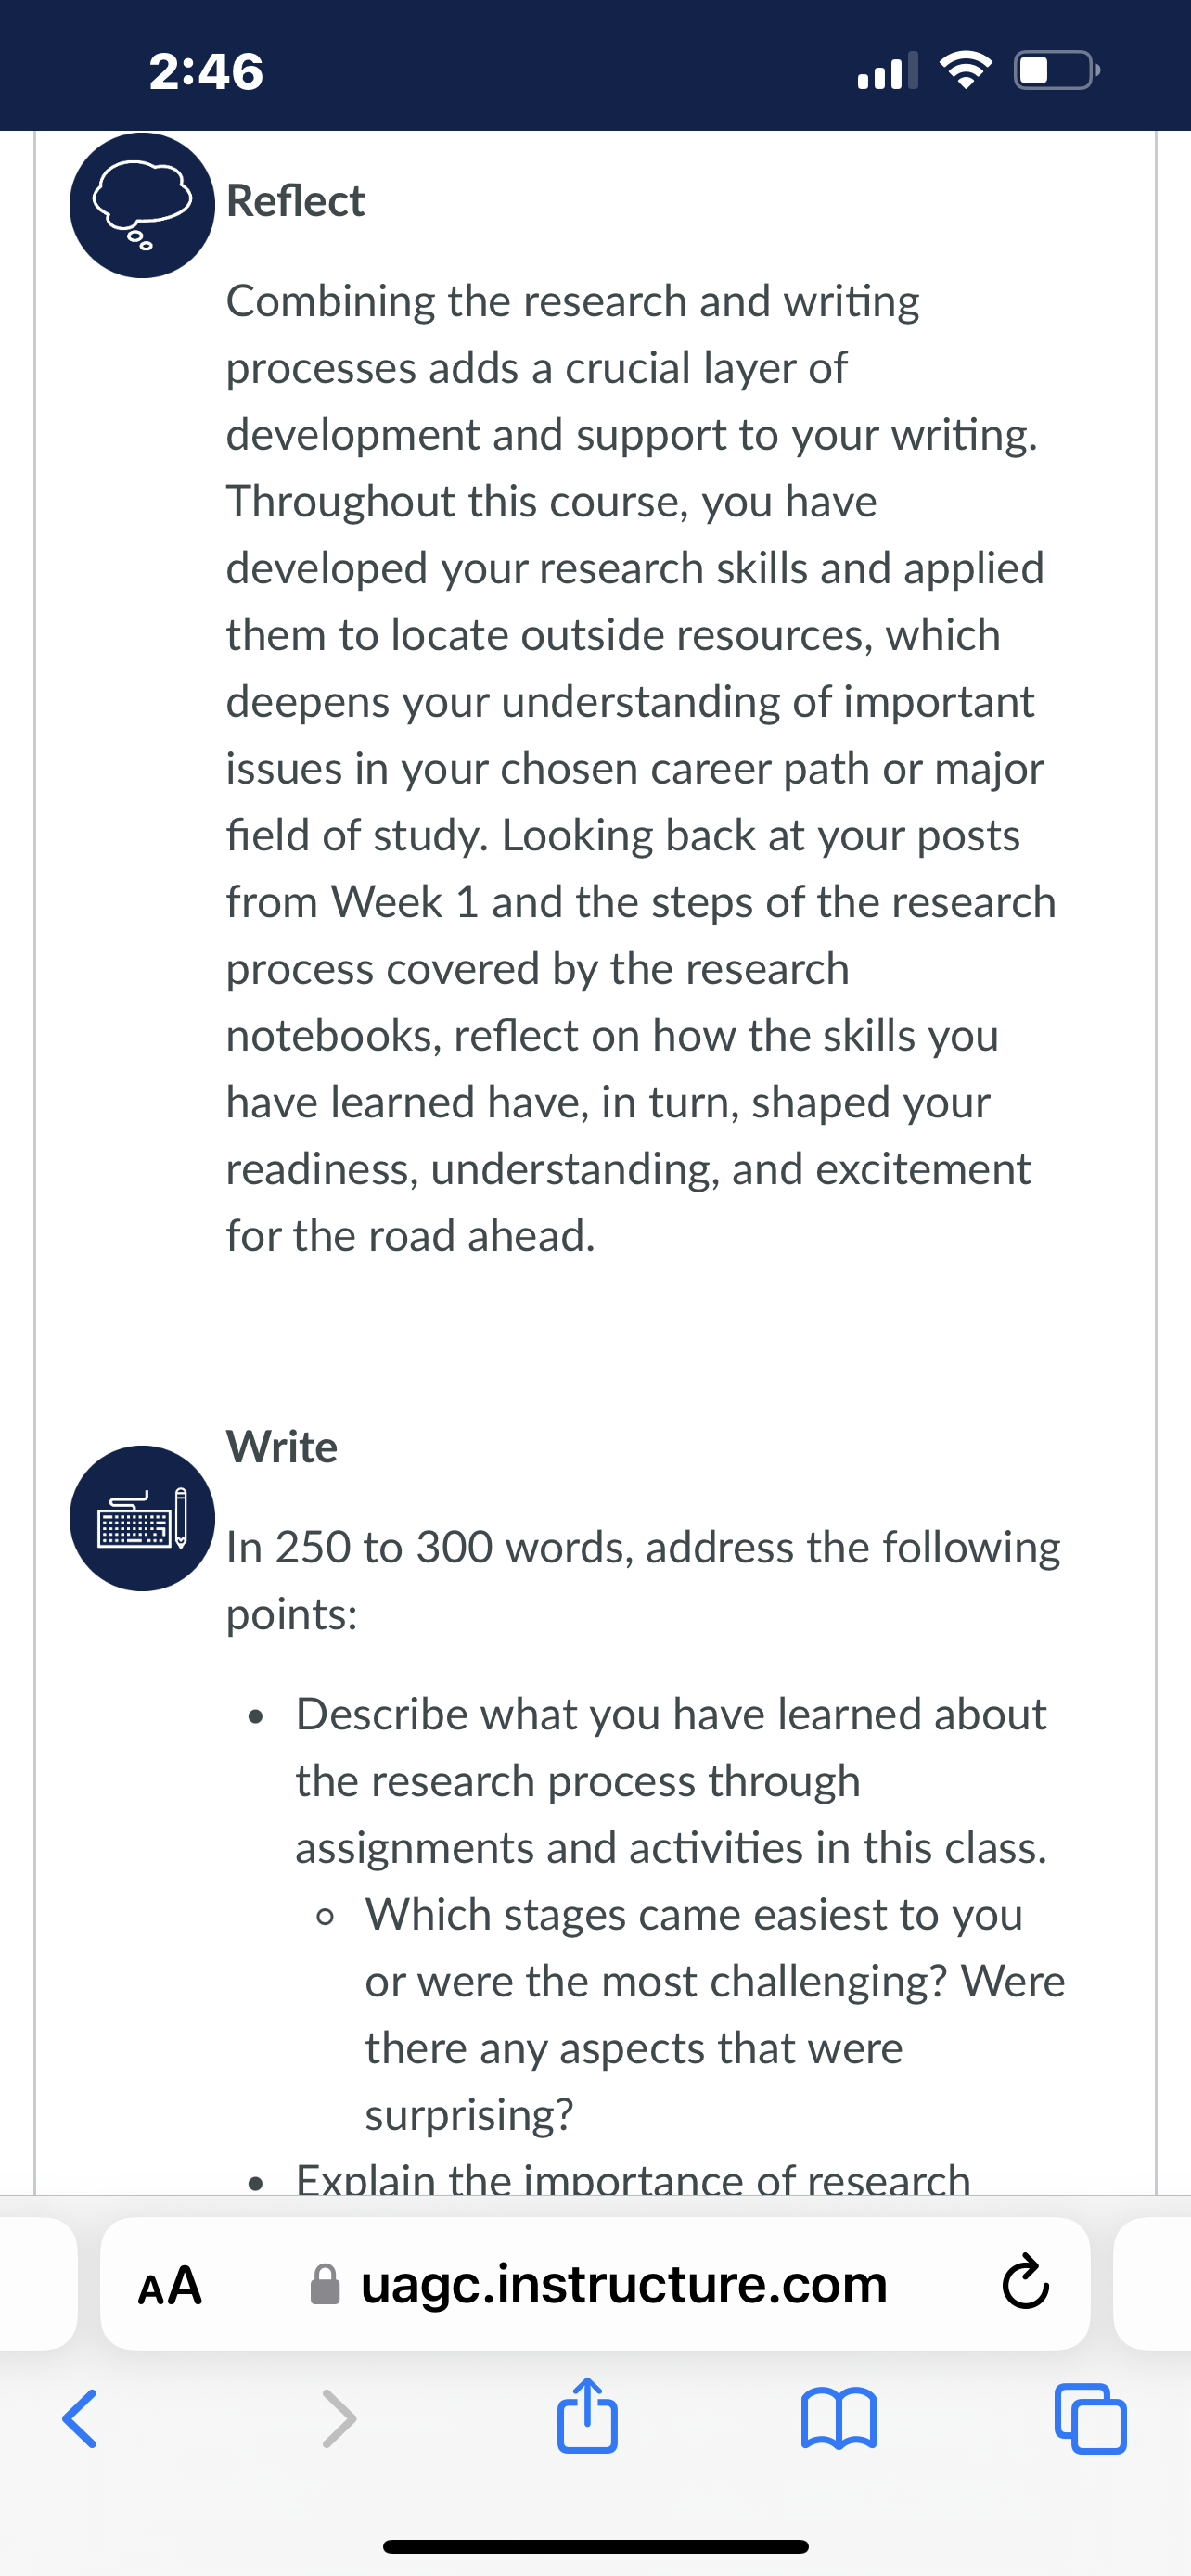Tap the Reflect heading
This screenshot has height=2576, width=1191.
295,201
